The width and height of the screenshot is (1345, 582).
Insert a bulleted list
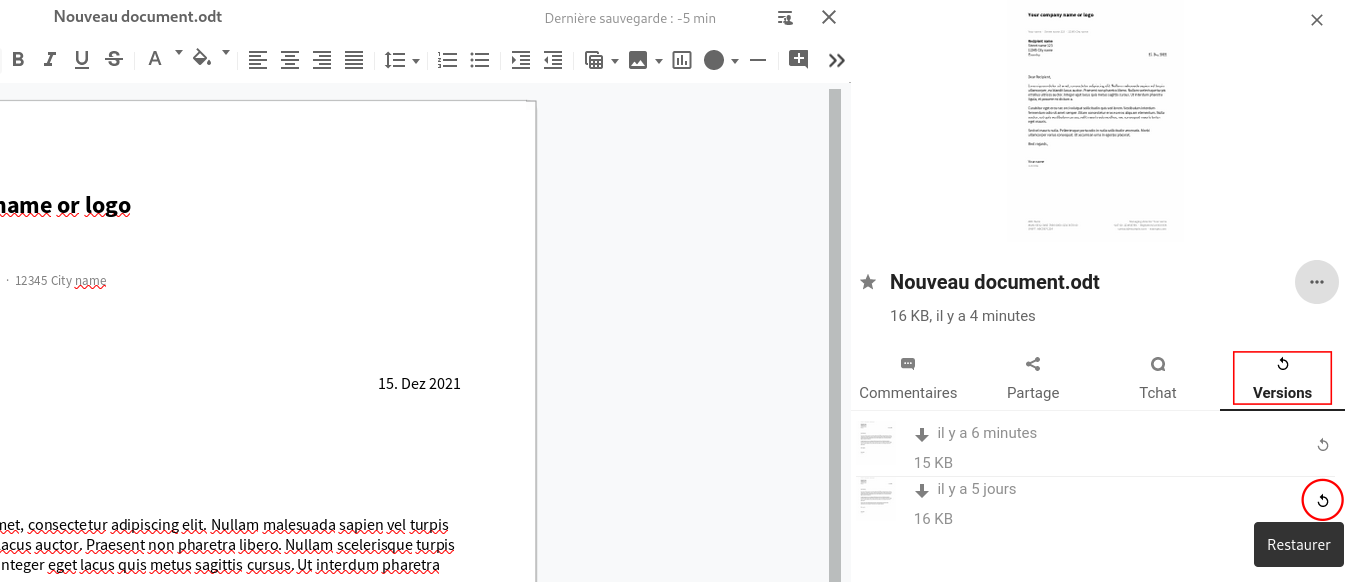click(x=480, y=60)
